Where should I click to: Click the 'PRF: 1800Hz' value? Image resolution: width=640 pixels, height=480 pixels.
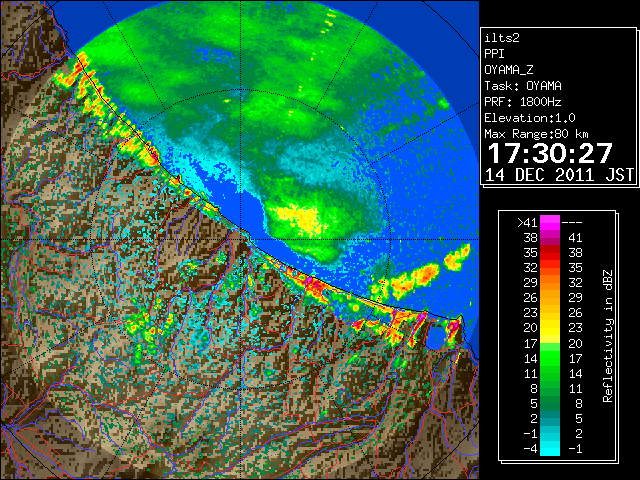(523, 102)
